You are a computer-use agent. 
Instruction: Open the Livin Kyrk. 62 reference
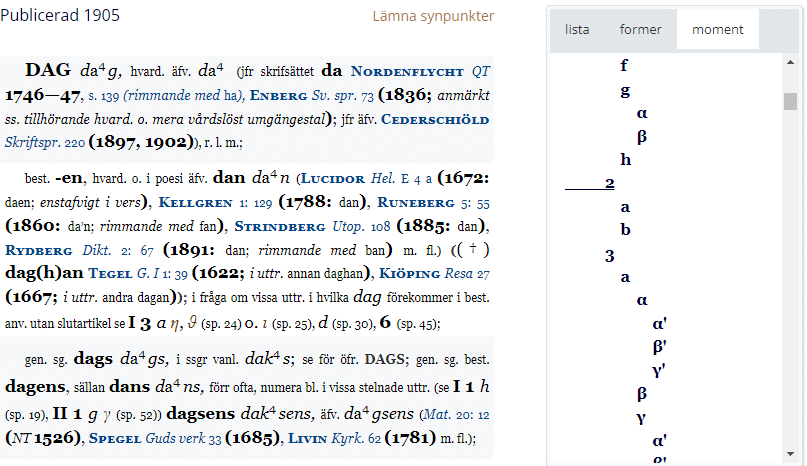point(334,438)
